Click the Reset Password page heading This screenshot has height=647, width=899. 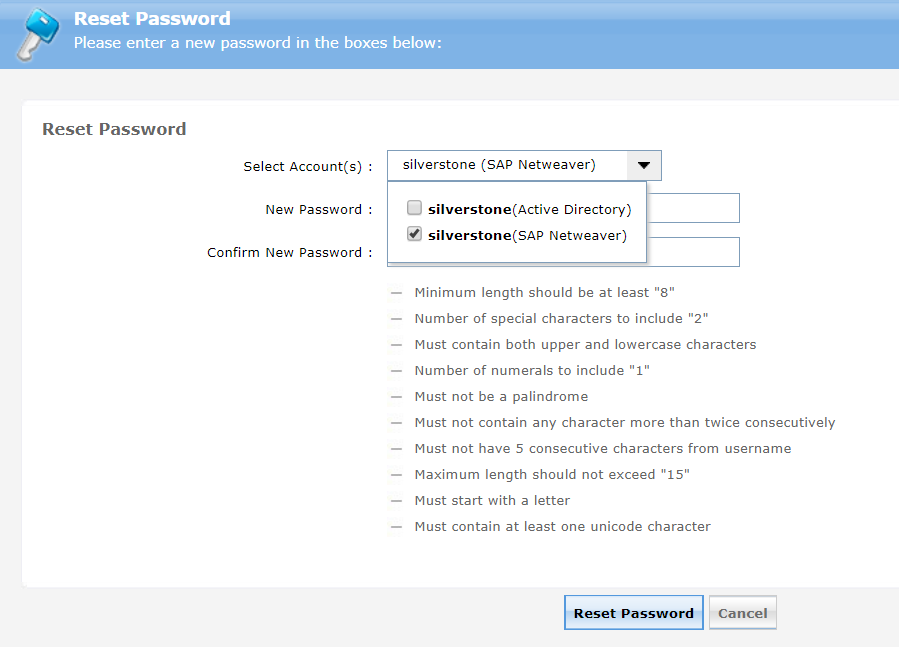pos(113,129)
